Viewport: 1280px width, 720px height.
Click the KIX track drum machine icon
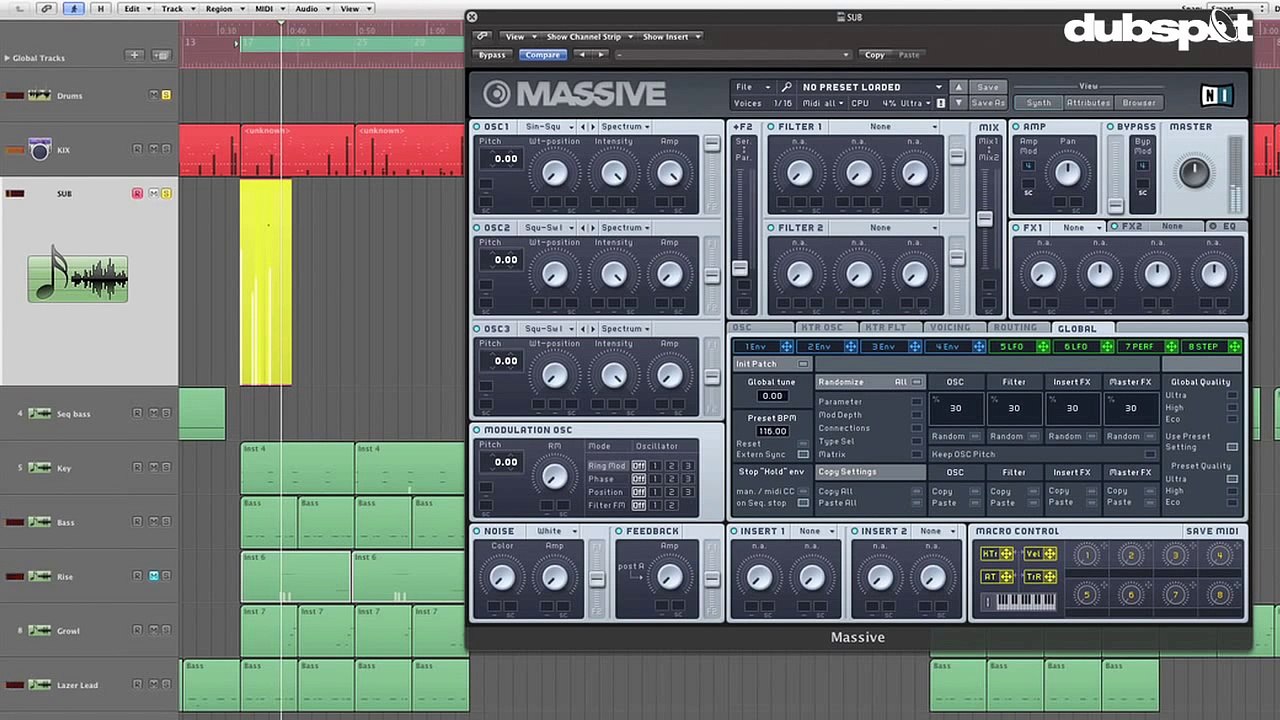pos(39,150)
